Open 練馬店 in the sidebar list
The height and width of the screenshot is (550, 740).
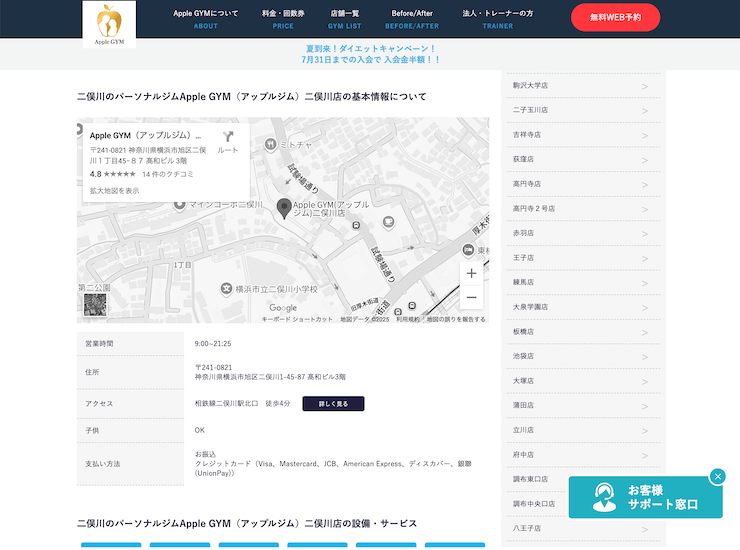pos(583,282)
